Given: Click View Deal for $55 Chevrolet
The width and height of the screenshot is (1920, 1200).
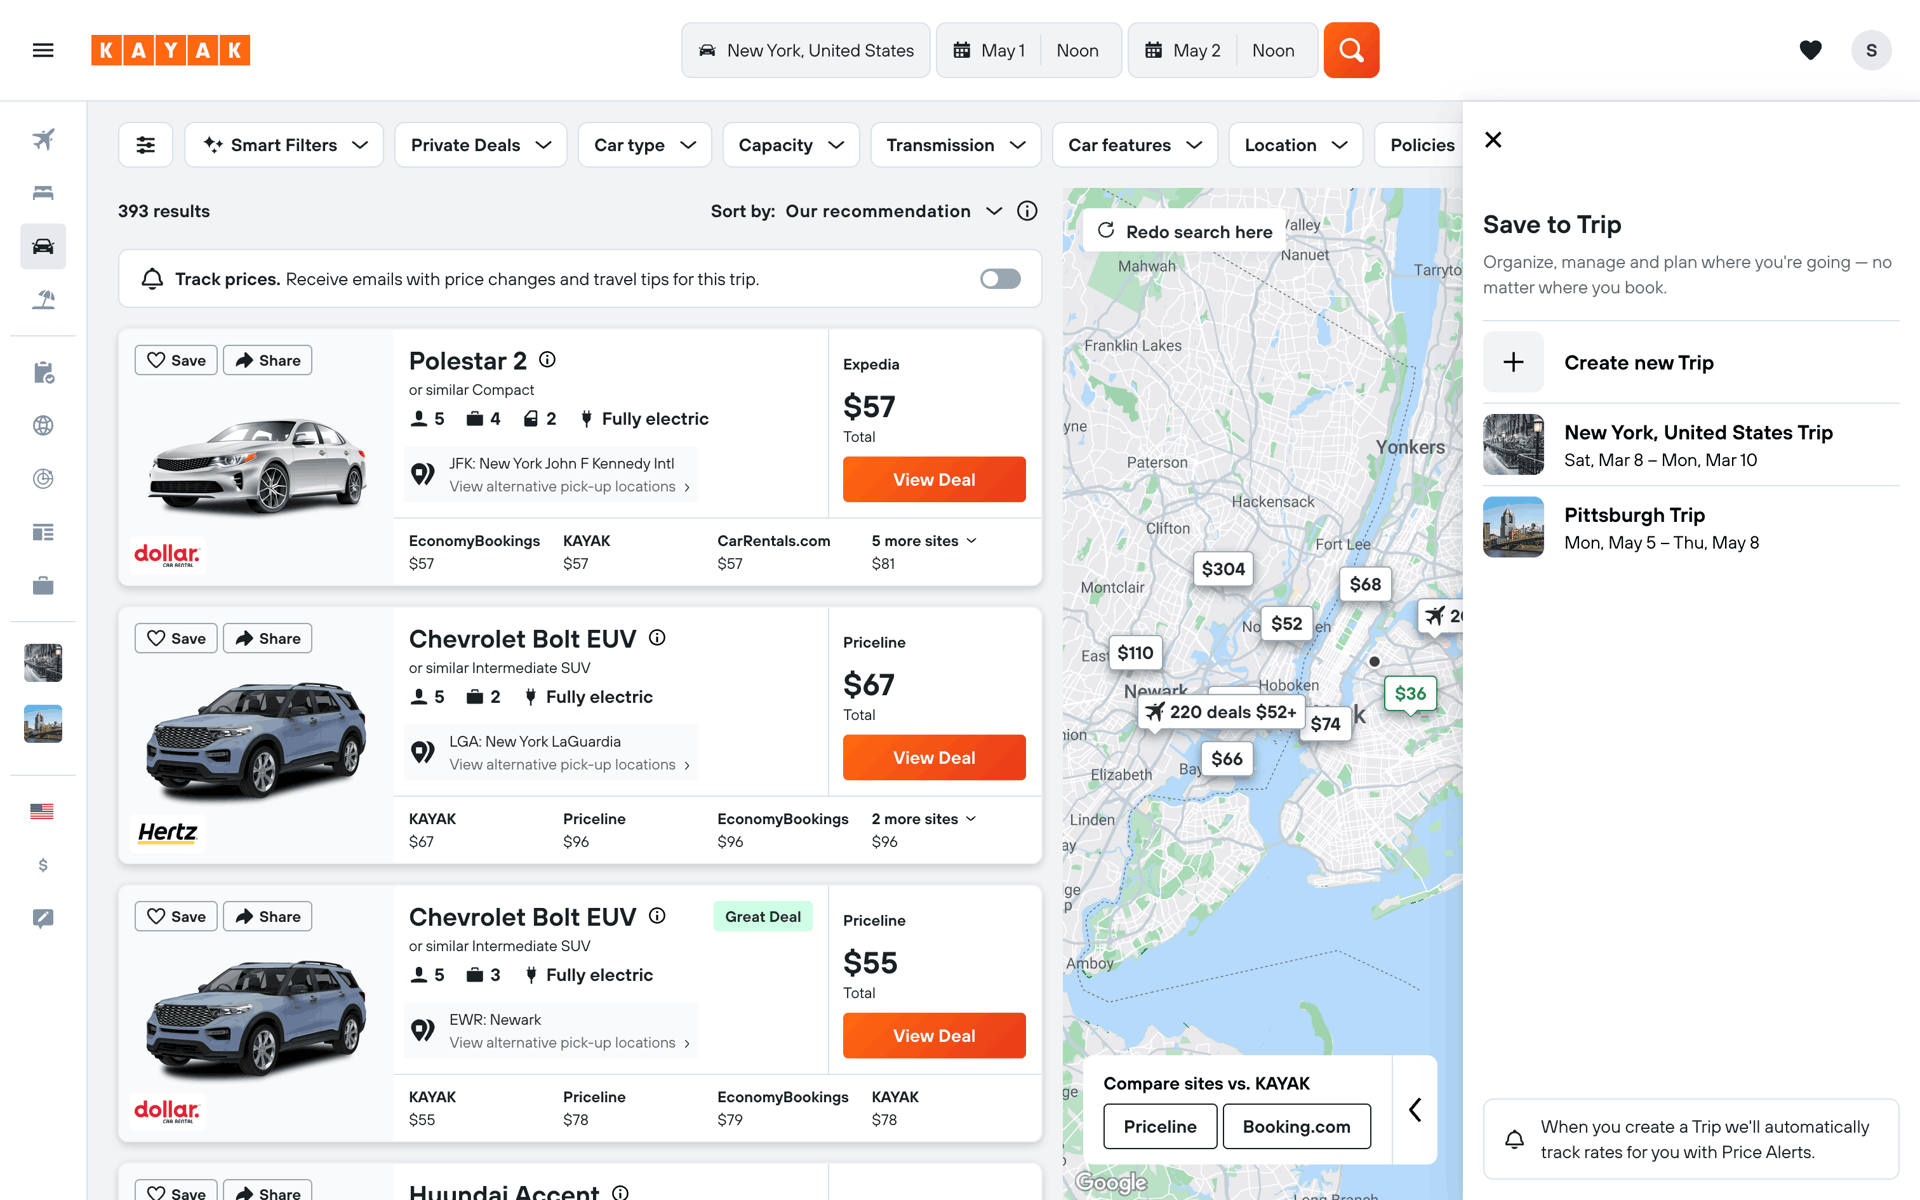Looking at the screenshot, I should tap(934, 1035).
